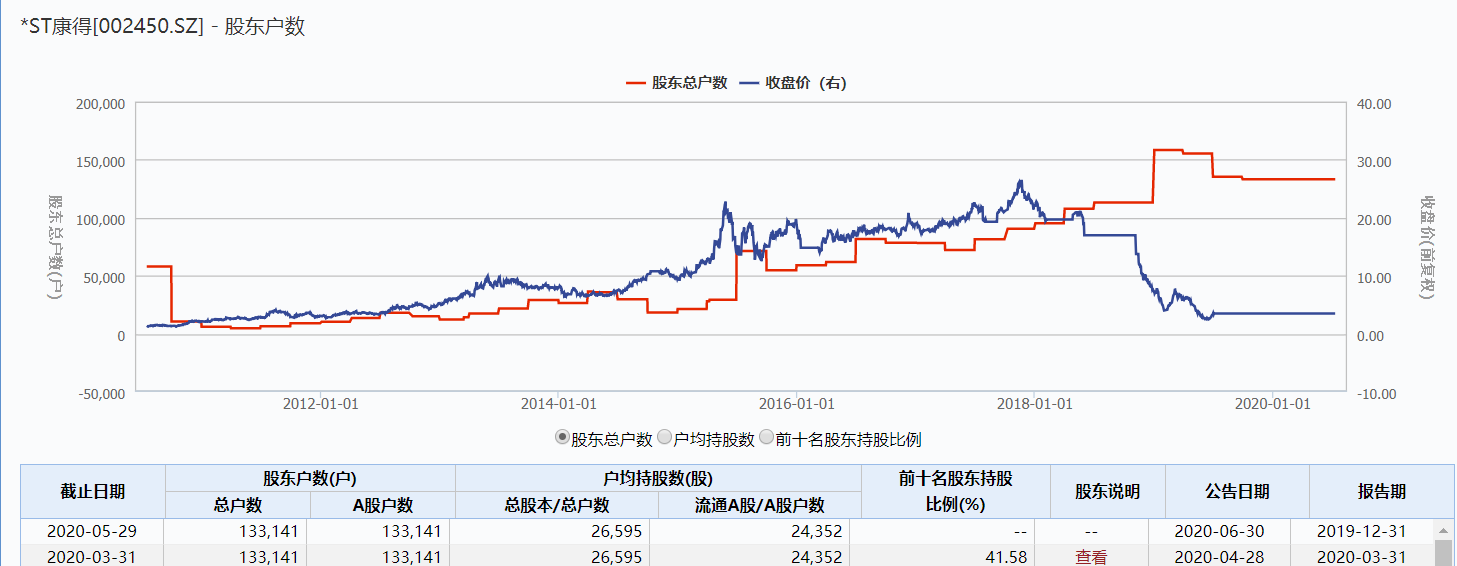Toggle the 收盘价(右) legend series
The height and width of the screenshot is (566, 1457).
point(793,83)
